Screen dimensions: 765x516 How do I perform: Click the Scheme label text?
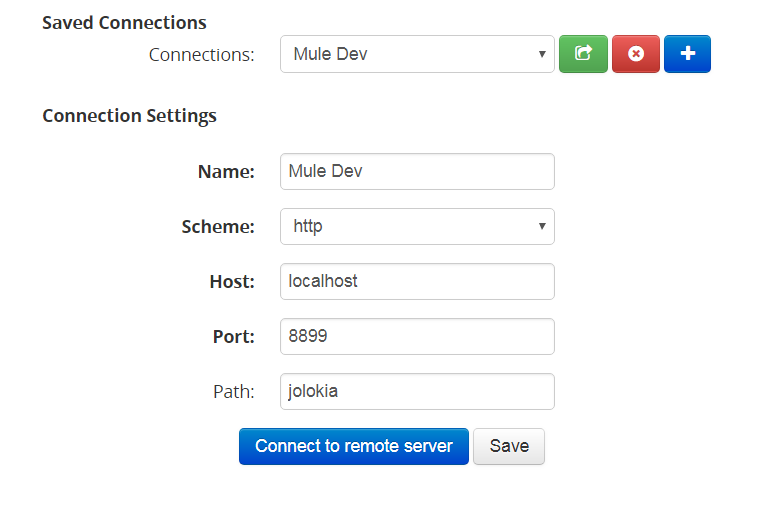[x=218, y=227]
